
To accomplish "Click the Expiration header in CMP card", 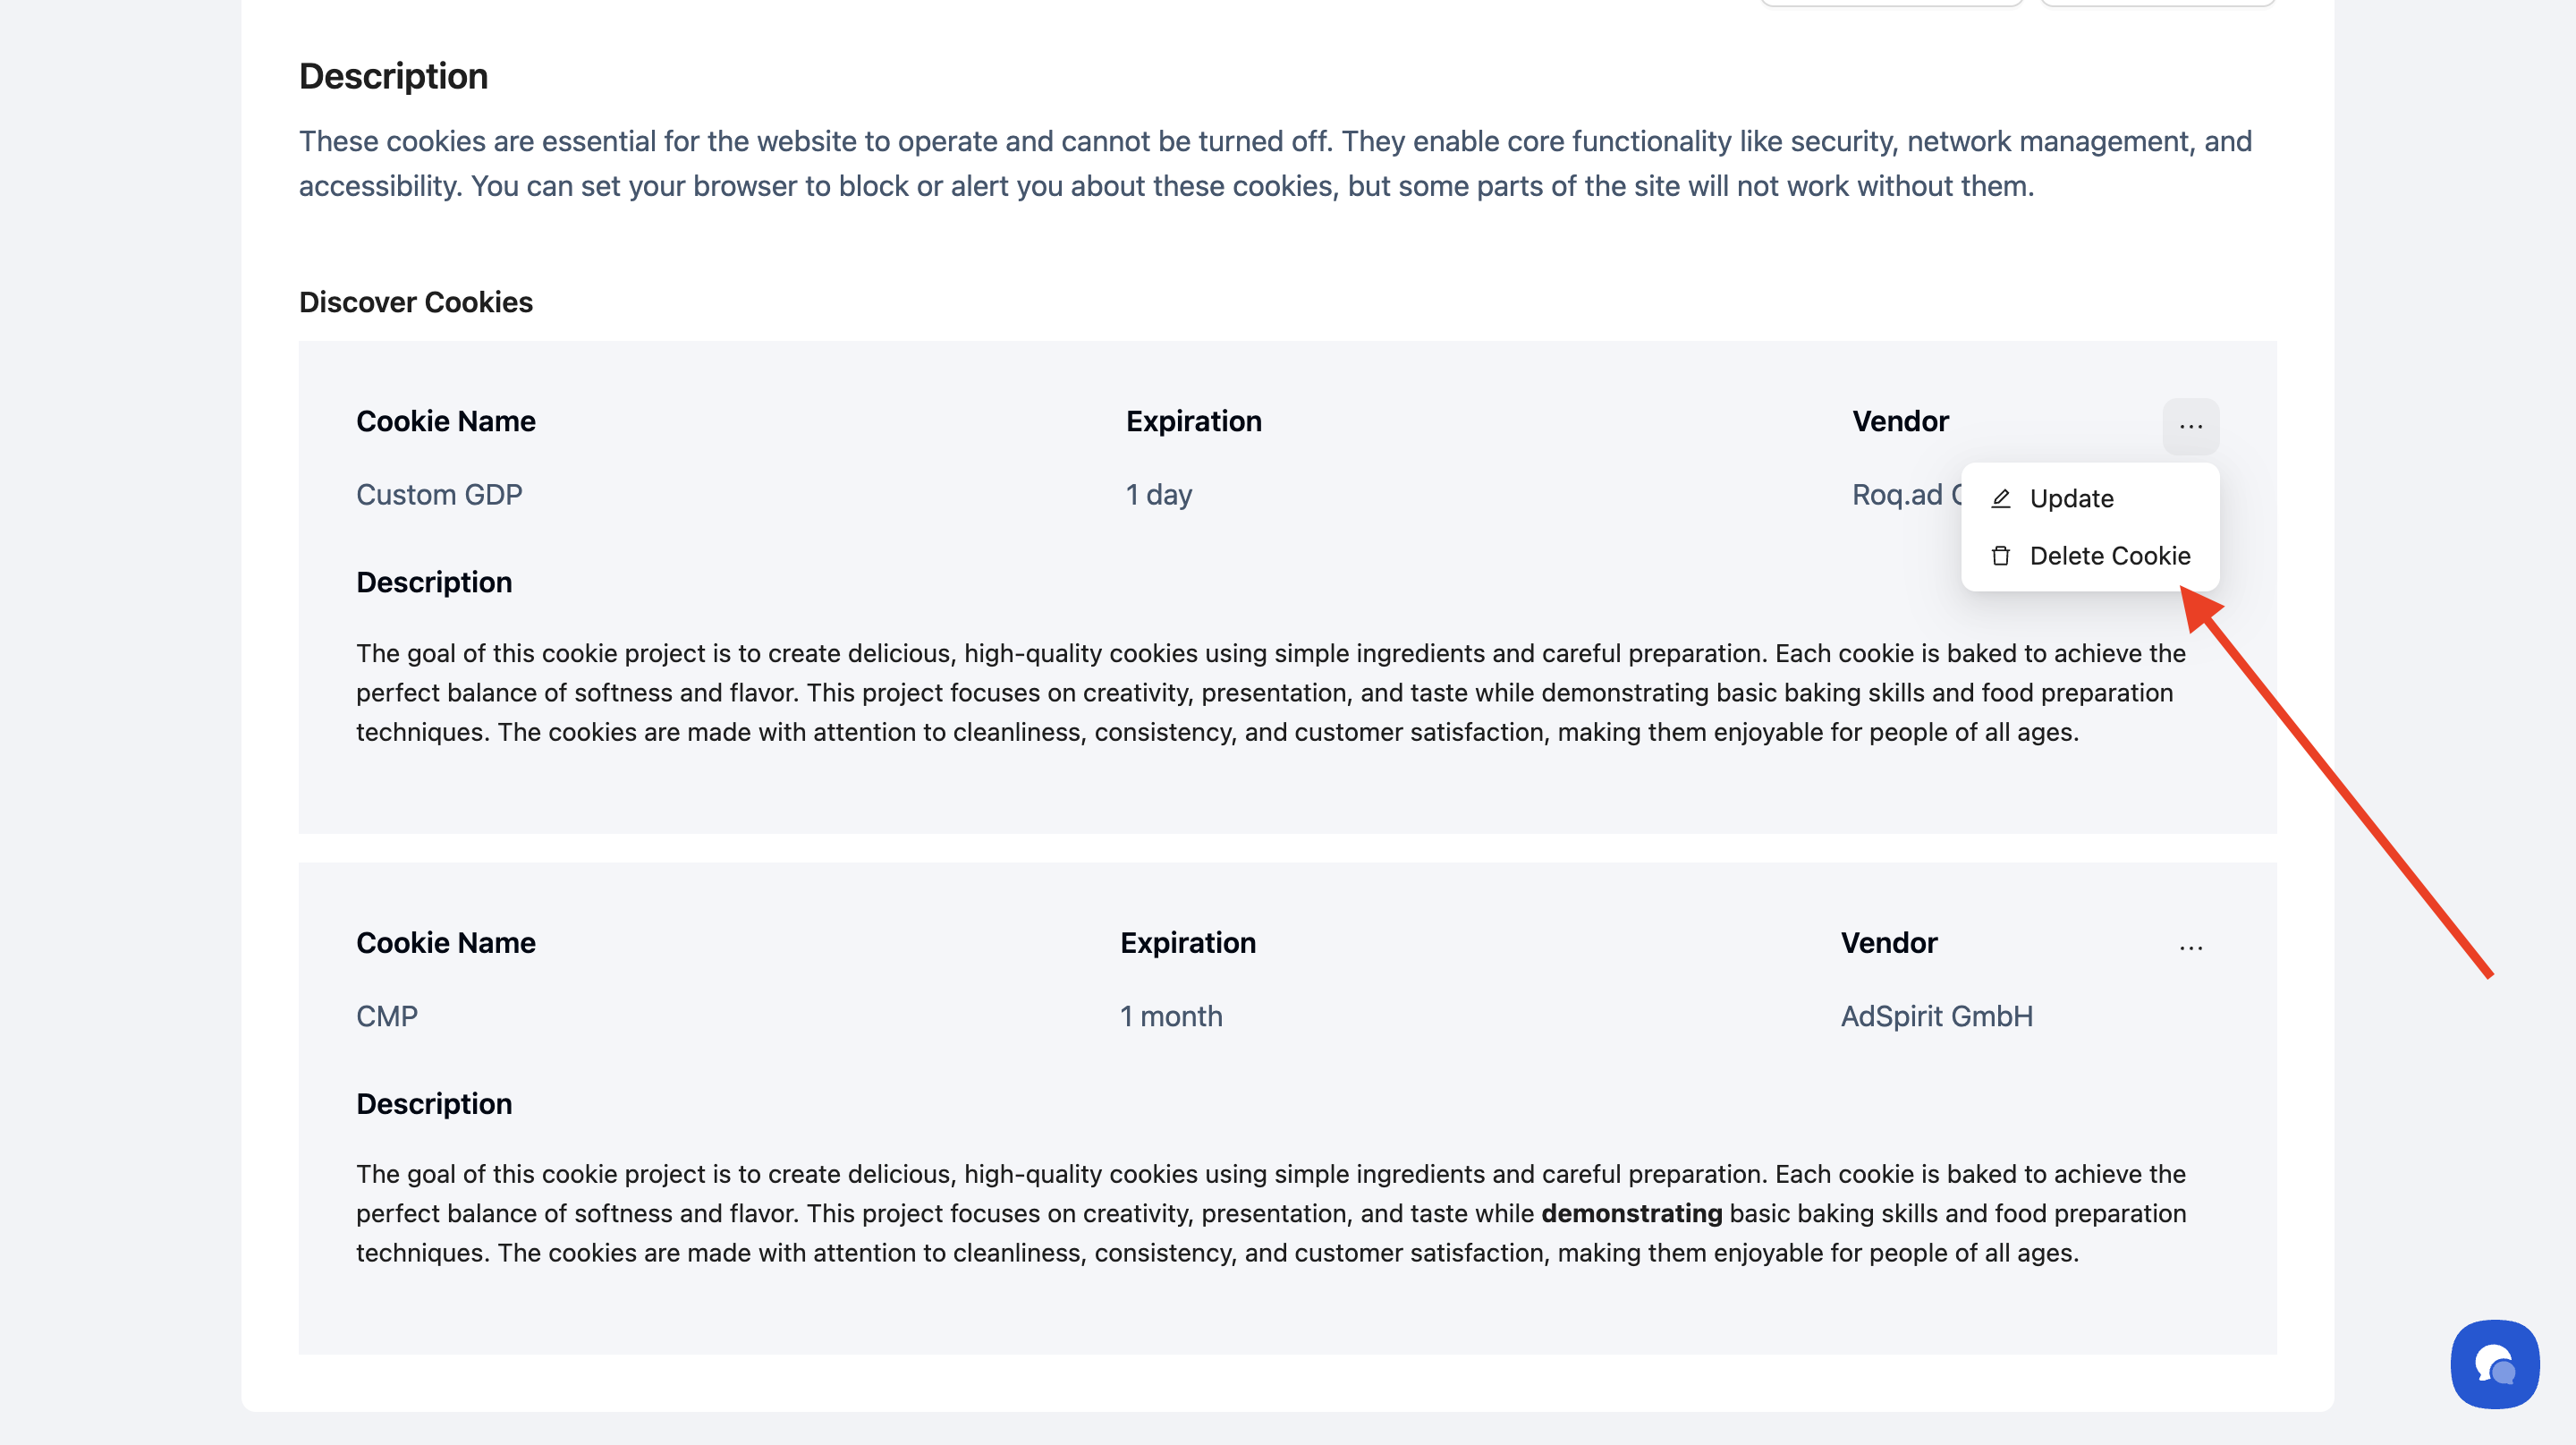I will click(x=1188, y=943).
